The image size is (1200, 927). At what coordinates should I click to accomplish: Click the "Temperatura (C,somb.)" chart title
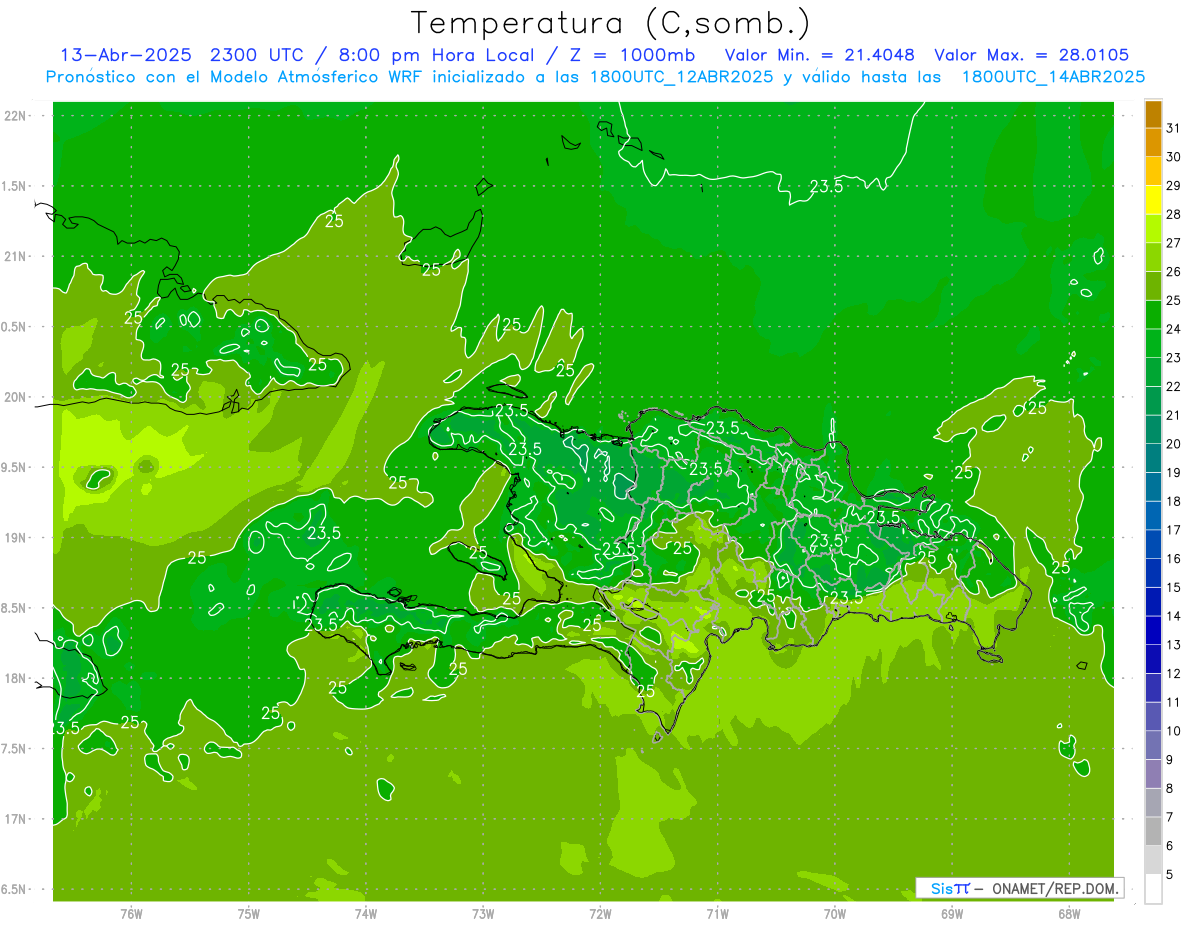click(x=611, y=23)
